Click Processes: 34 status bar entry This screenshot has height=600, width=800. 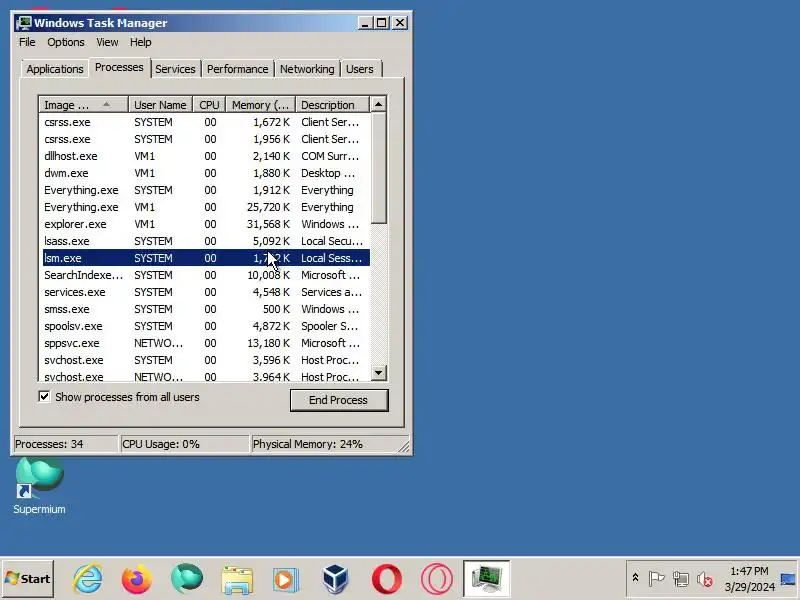coord(65,444)
